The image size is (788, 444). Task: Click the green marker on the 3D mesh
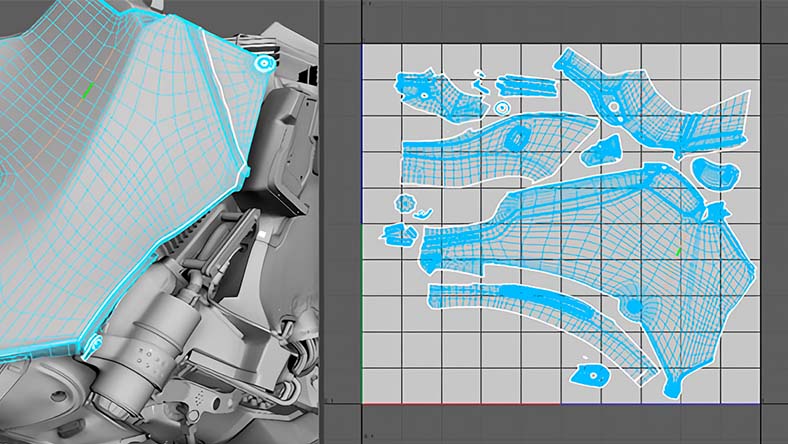(x=88, y=91)
